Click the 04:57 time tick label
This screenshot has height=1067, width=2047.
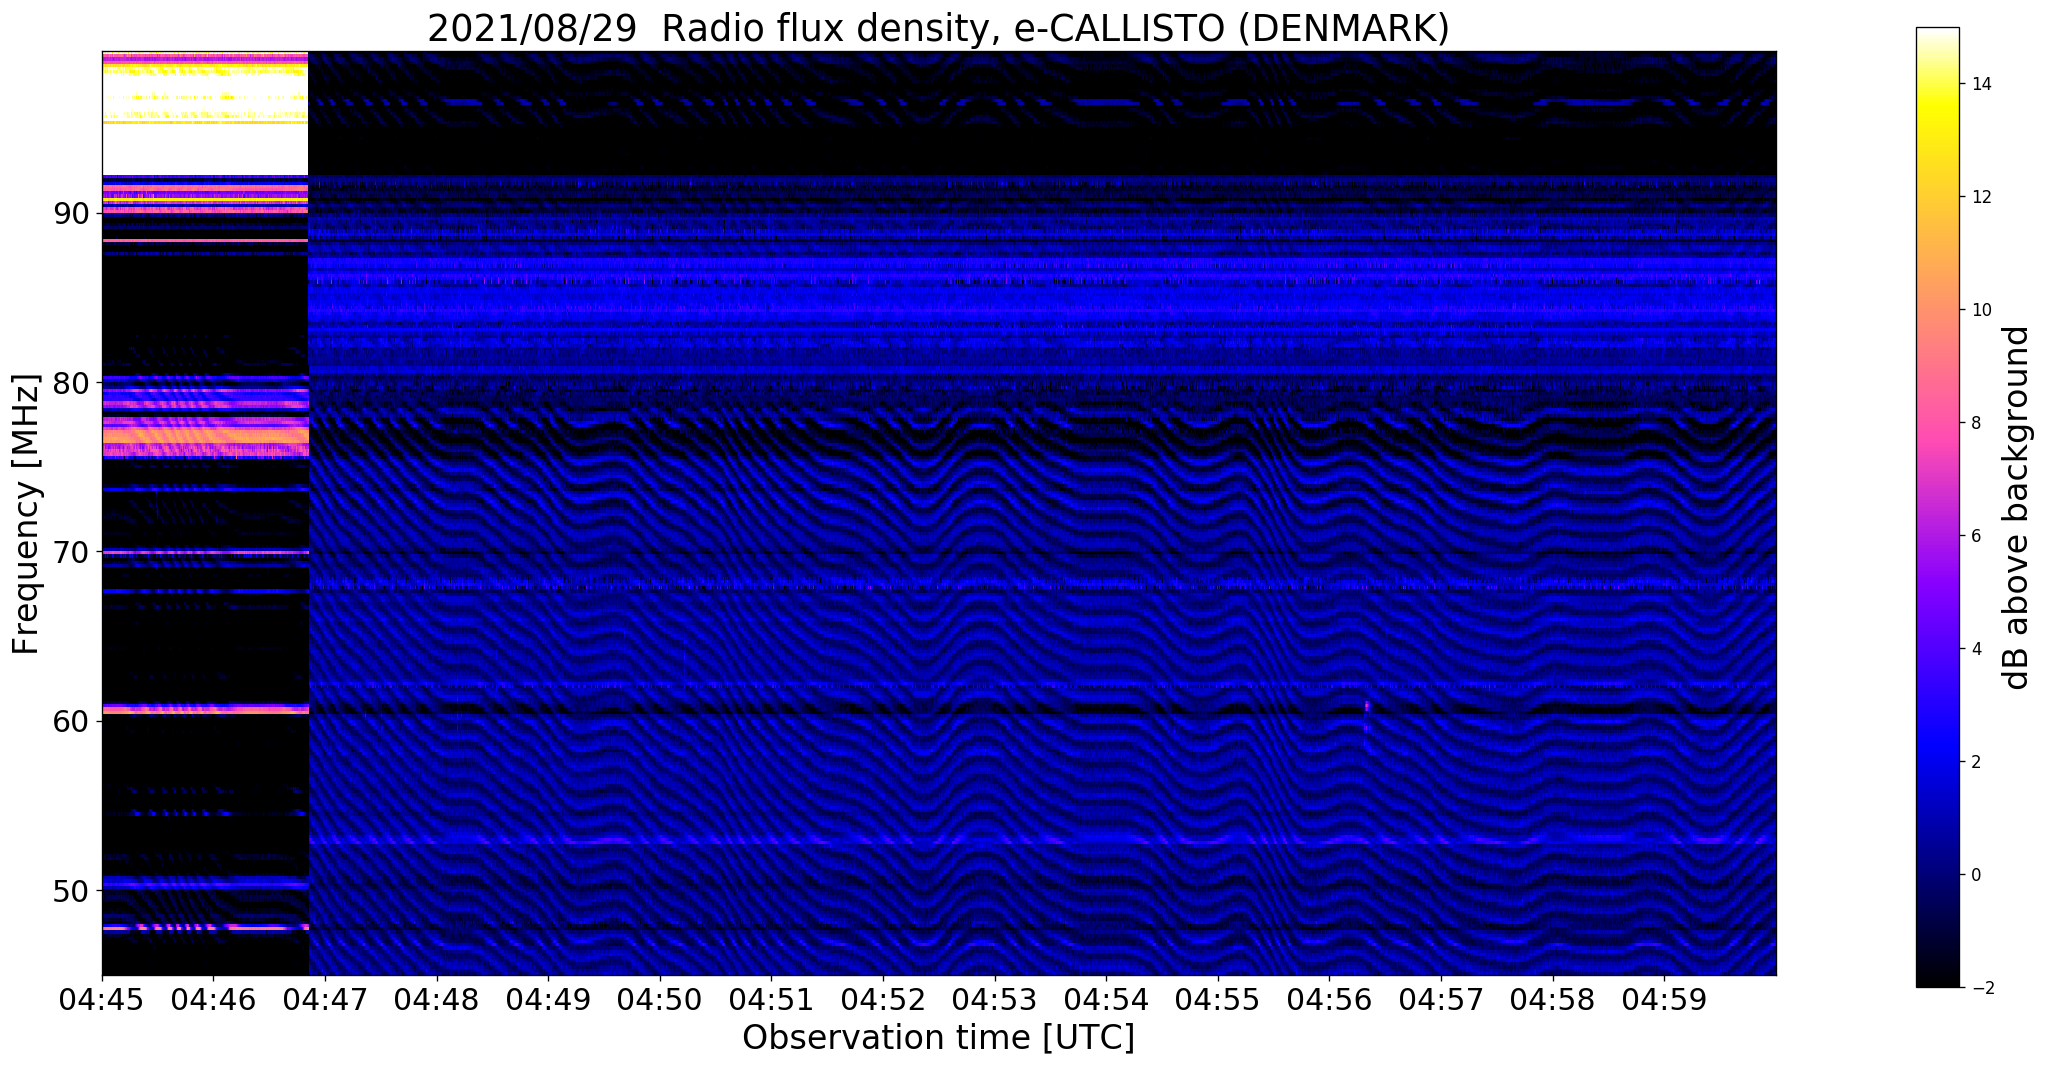coord(1441,999)
